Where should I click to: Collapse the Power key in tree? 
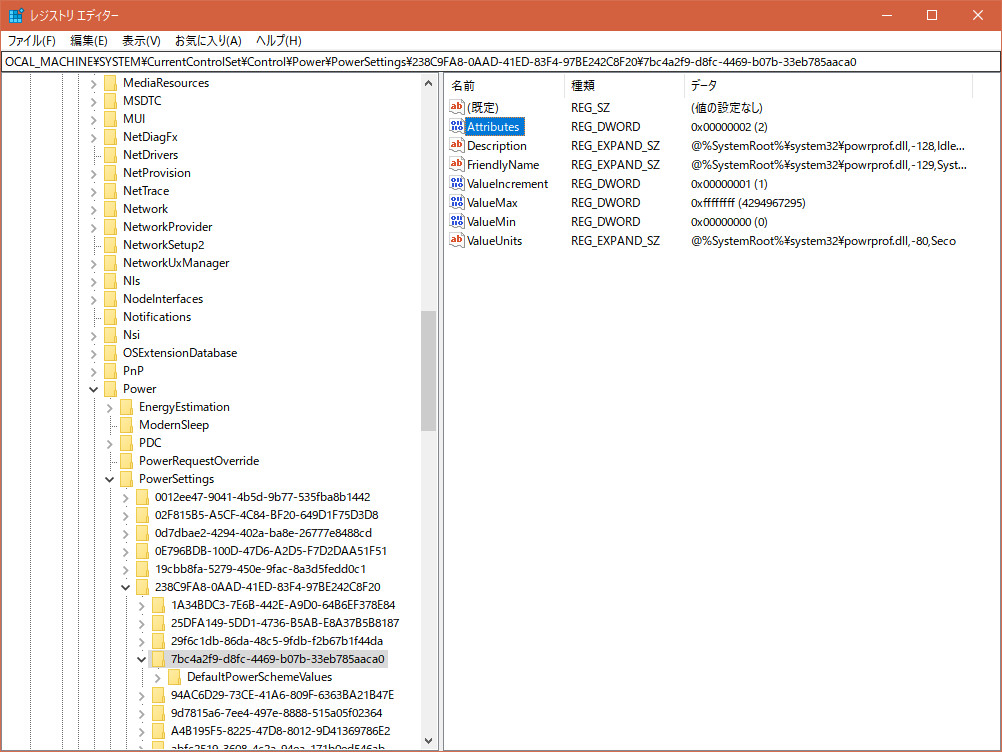[x=94, y=389]
